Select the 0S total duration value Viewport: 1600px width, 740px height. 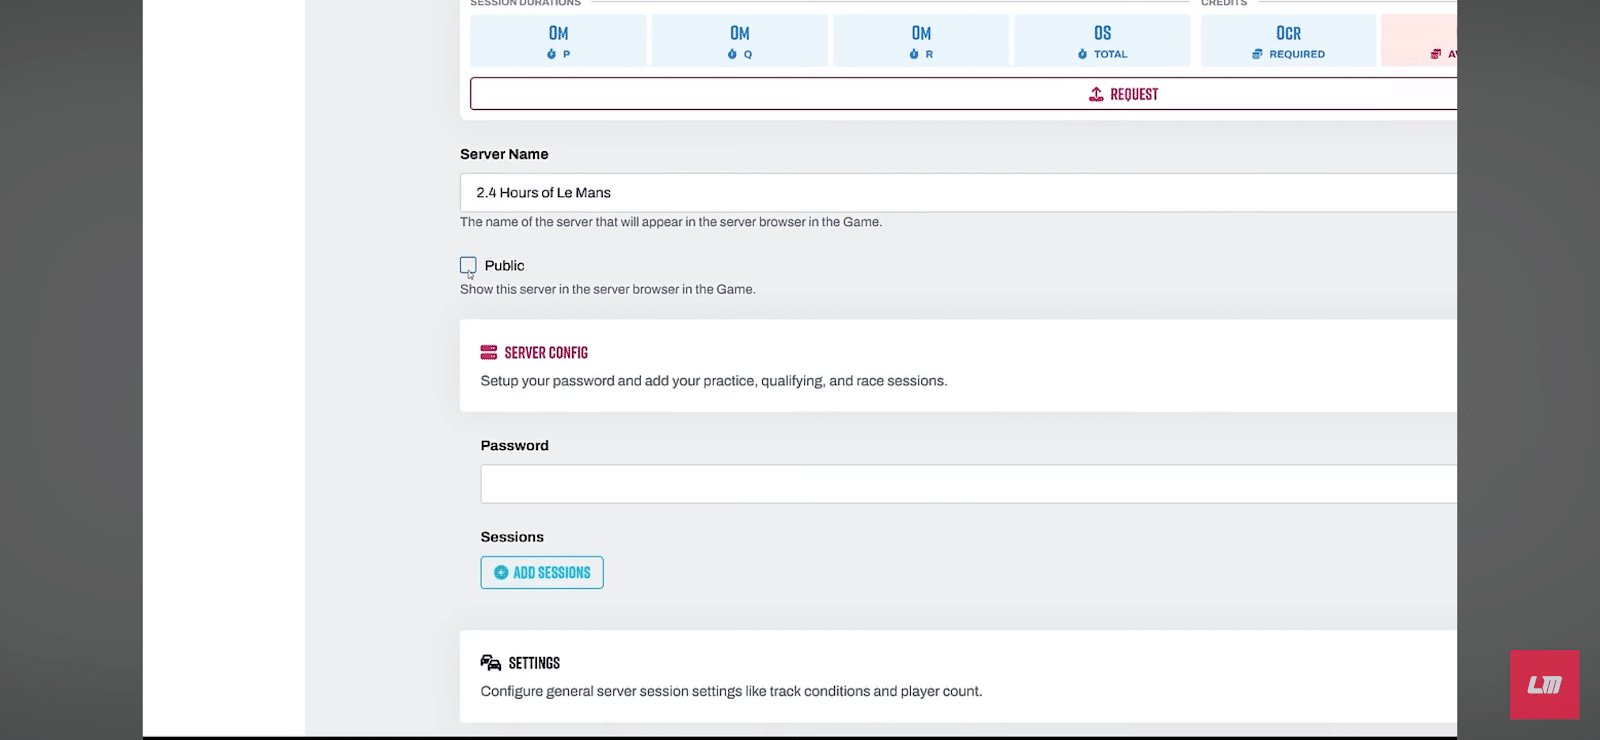tap(1102, 33)
